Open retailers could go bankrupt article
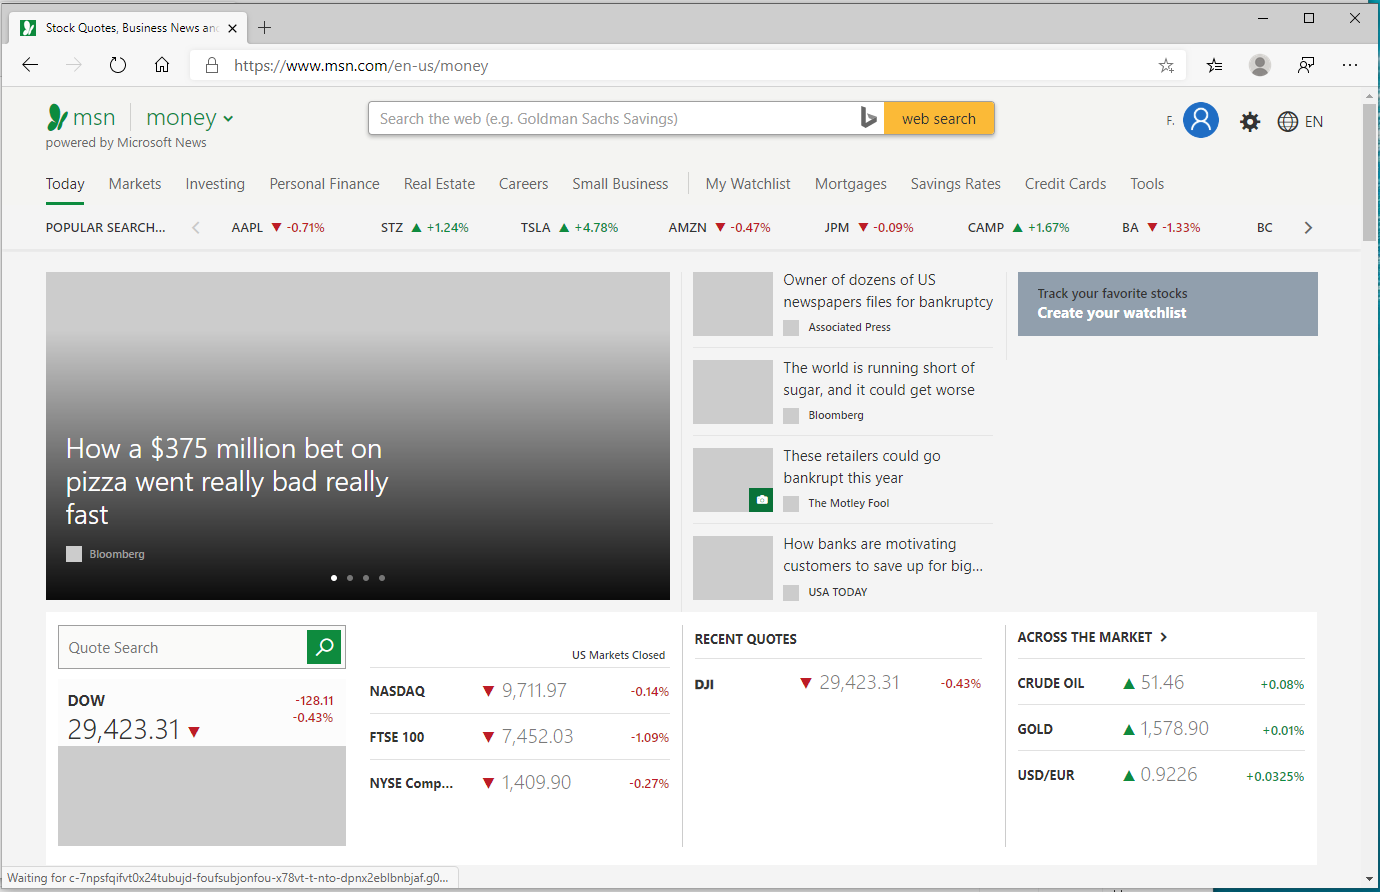The image size is (1380, 892). click(862, 467)
